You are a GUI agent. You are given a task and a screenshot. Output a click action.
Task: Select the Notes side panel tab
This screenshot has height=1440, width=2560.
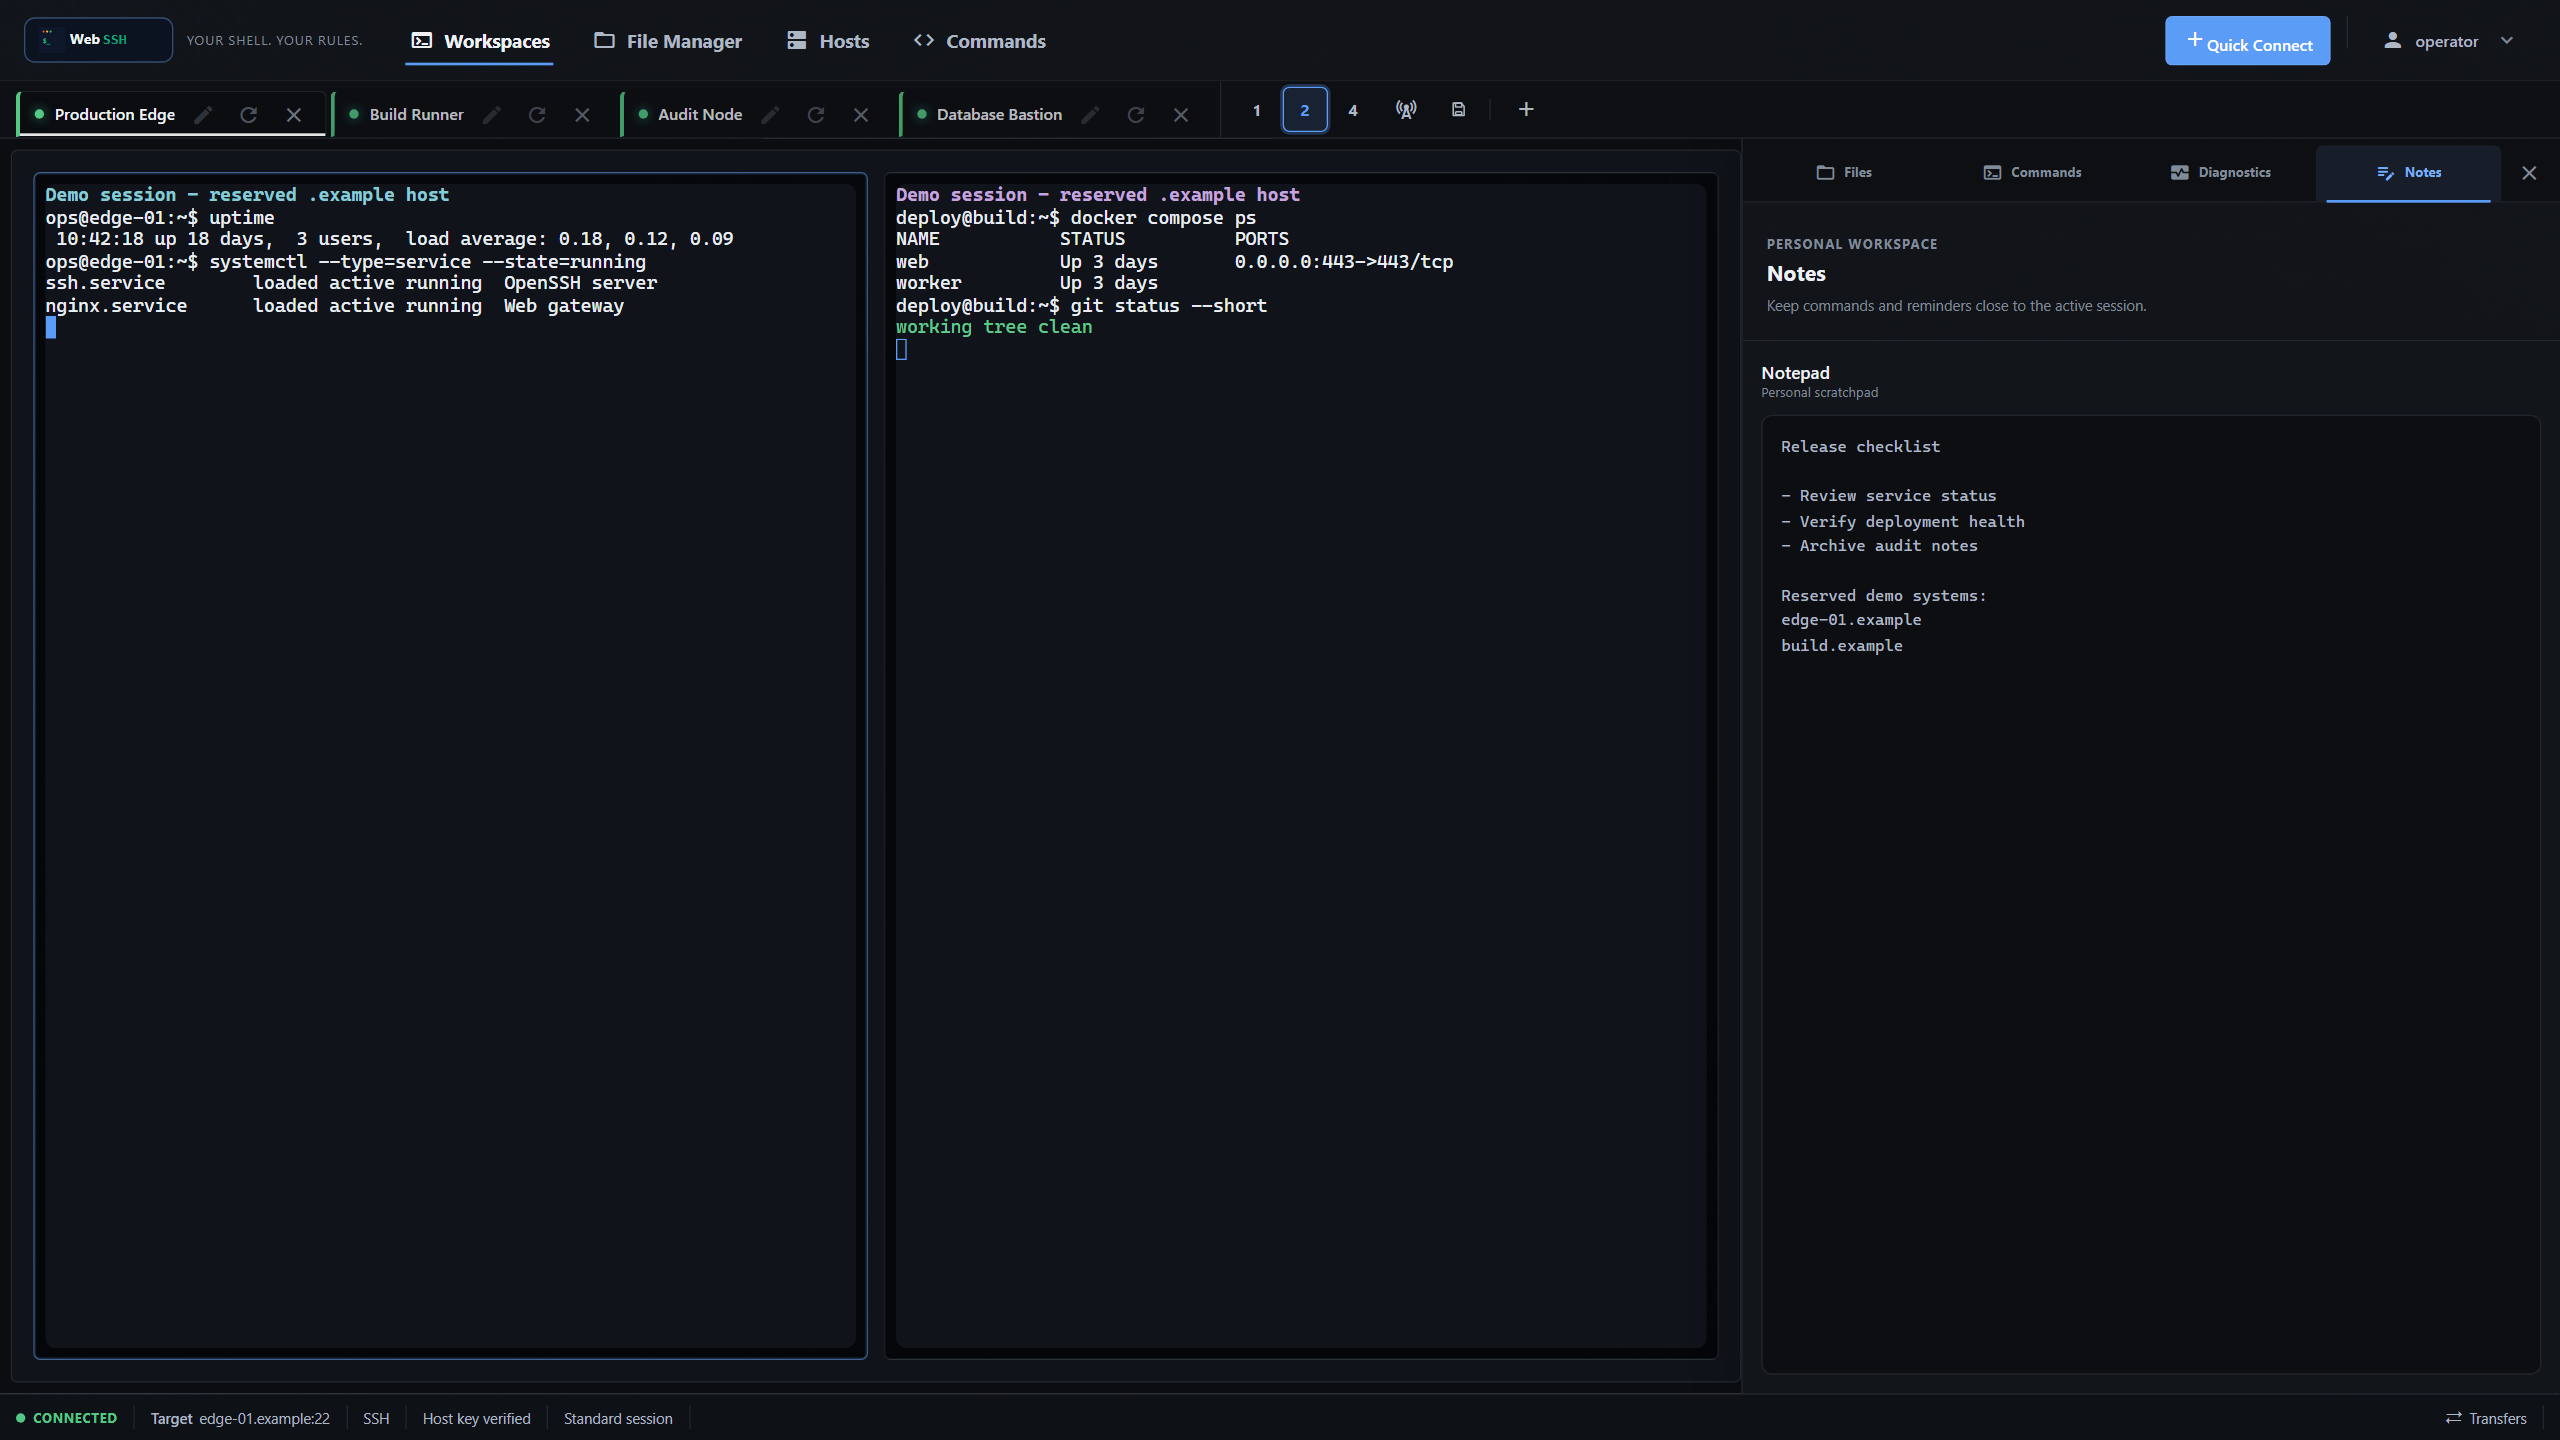(x=2409, y=173)
